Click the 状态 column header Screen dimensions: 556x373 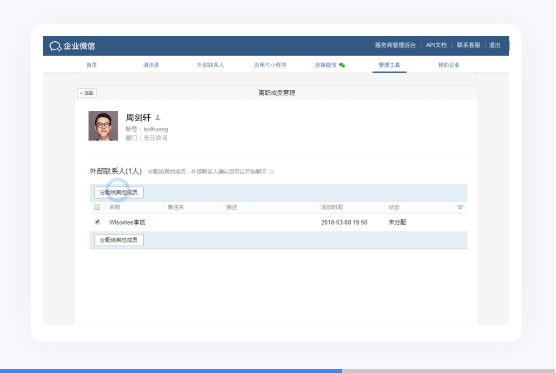click(x=394, y=207)
